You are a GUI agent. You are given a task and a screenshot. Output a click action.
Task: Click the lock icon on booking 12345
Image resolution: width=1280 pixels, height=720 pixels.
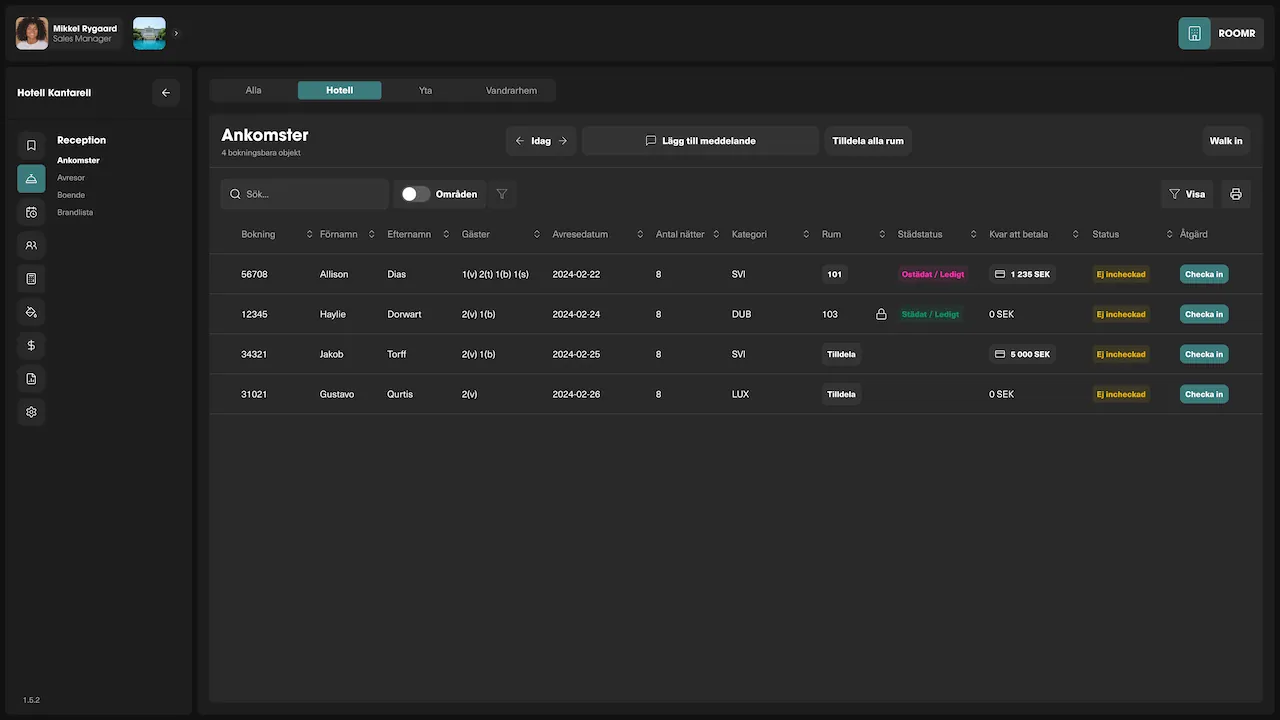(x=881, y=313)
